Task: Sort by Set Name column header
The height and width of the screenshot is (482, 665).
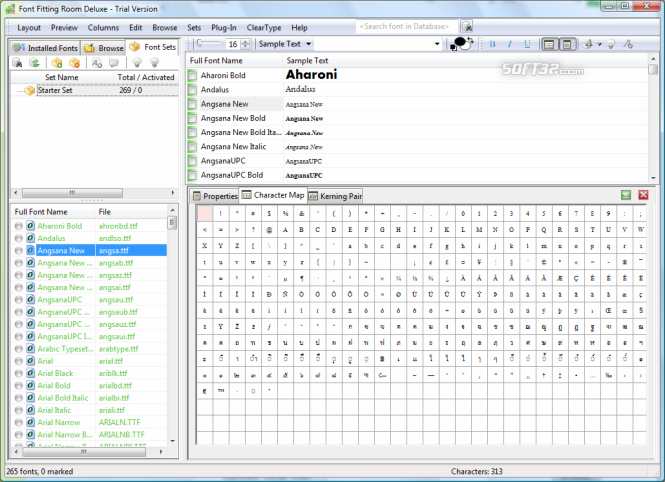Action: coord(62,78)
